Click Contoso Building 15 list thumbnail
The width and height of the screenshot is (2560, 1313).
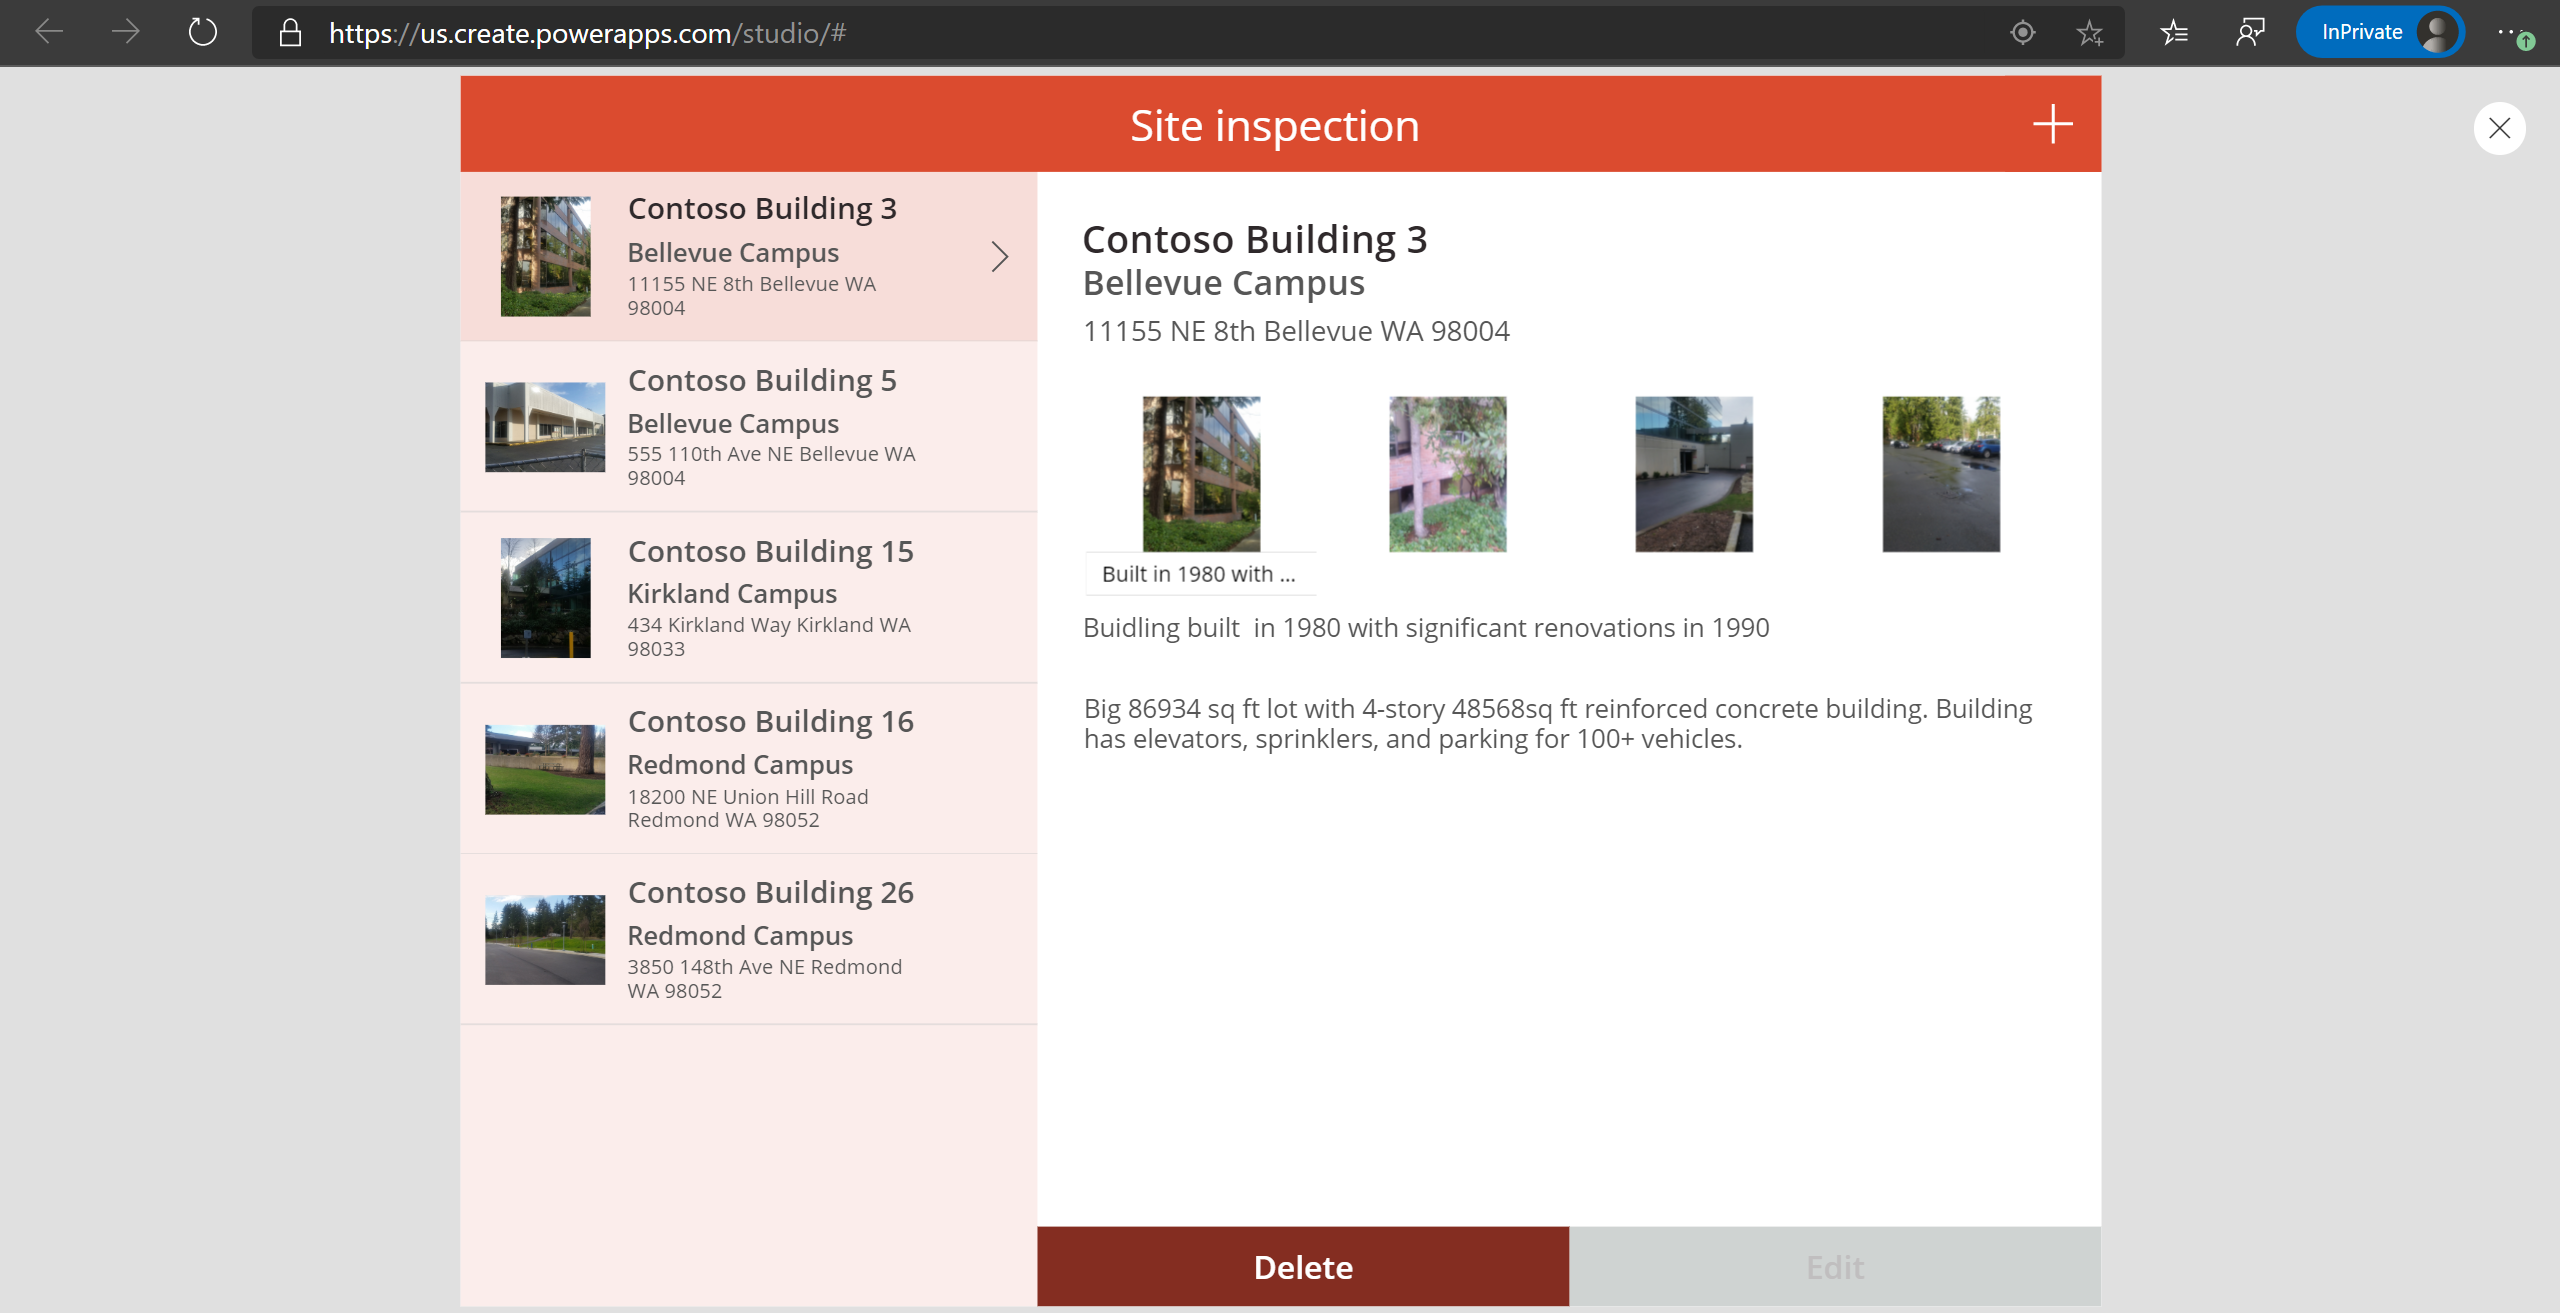pos(545,598)
